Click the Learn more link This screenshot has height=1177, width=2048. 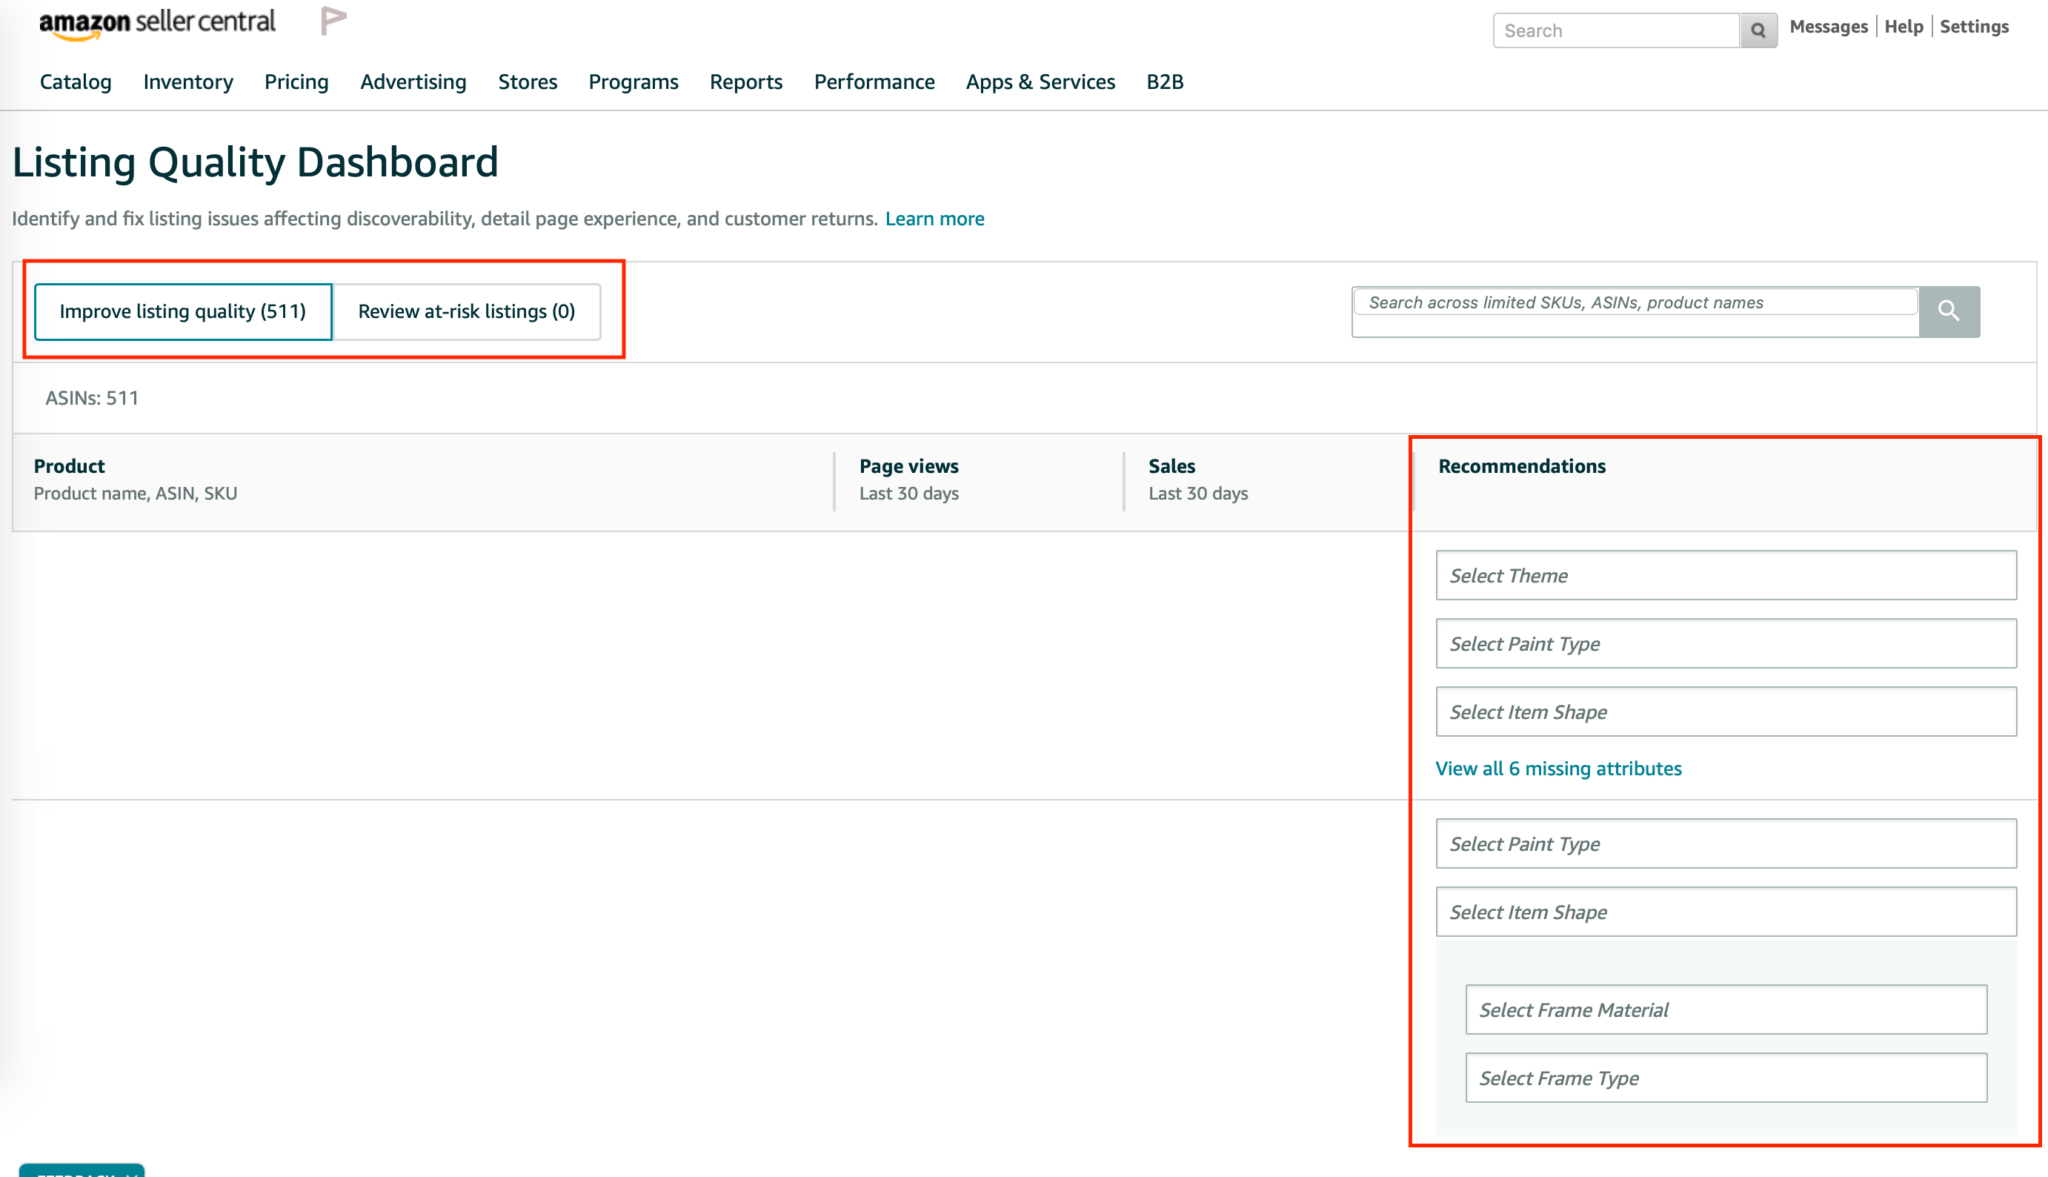(x=934, y=218)
